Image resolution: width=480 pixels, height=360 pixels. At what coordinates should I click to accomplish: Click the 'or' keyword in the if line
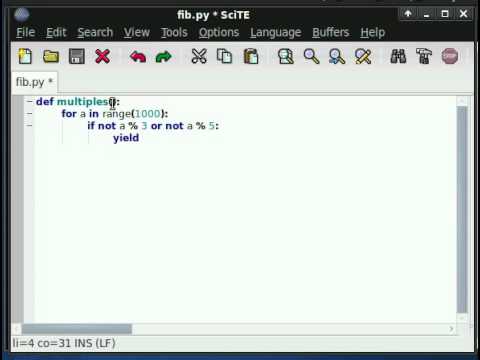[156, 126]
